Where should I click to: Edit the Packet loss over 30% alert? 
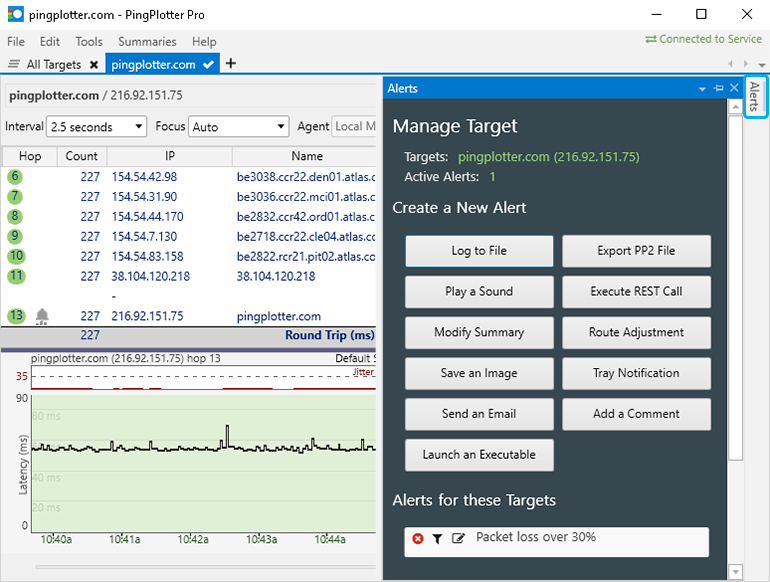pyautogui.click(x=458, y=539)
